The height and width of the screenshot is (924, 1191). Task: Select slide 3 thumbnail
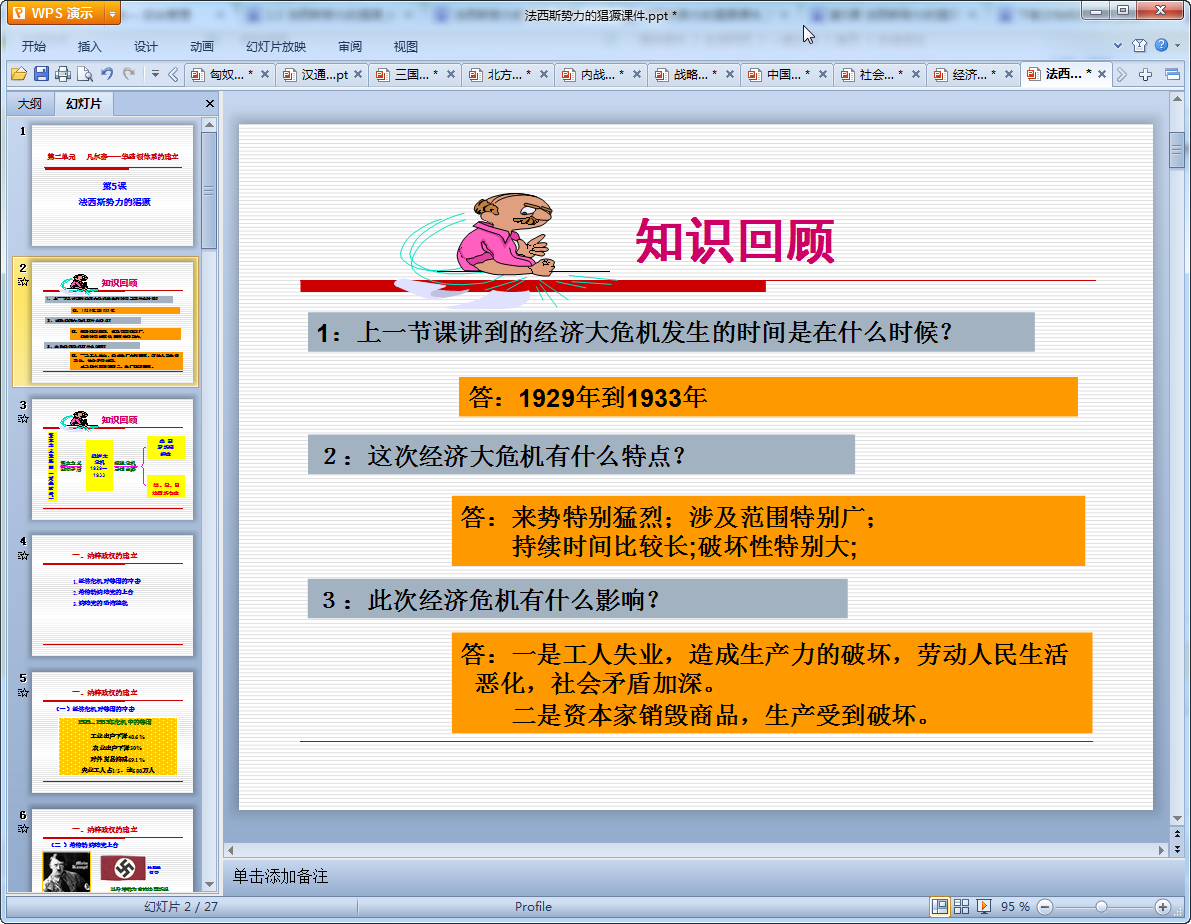point(112,459)
